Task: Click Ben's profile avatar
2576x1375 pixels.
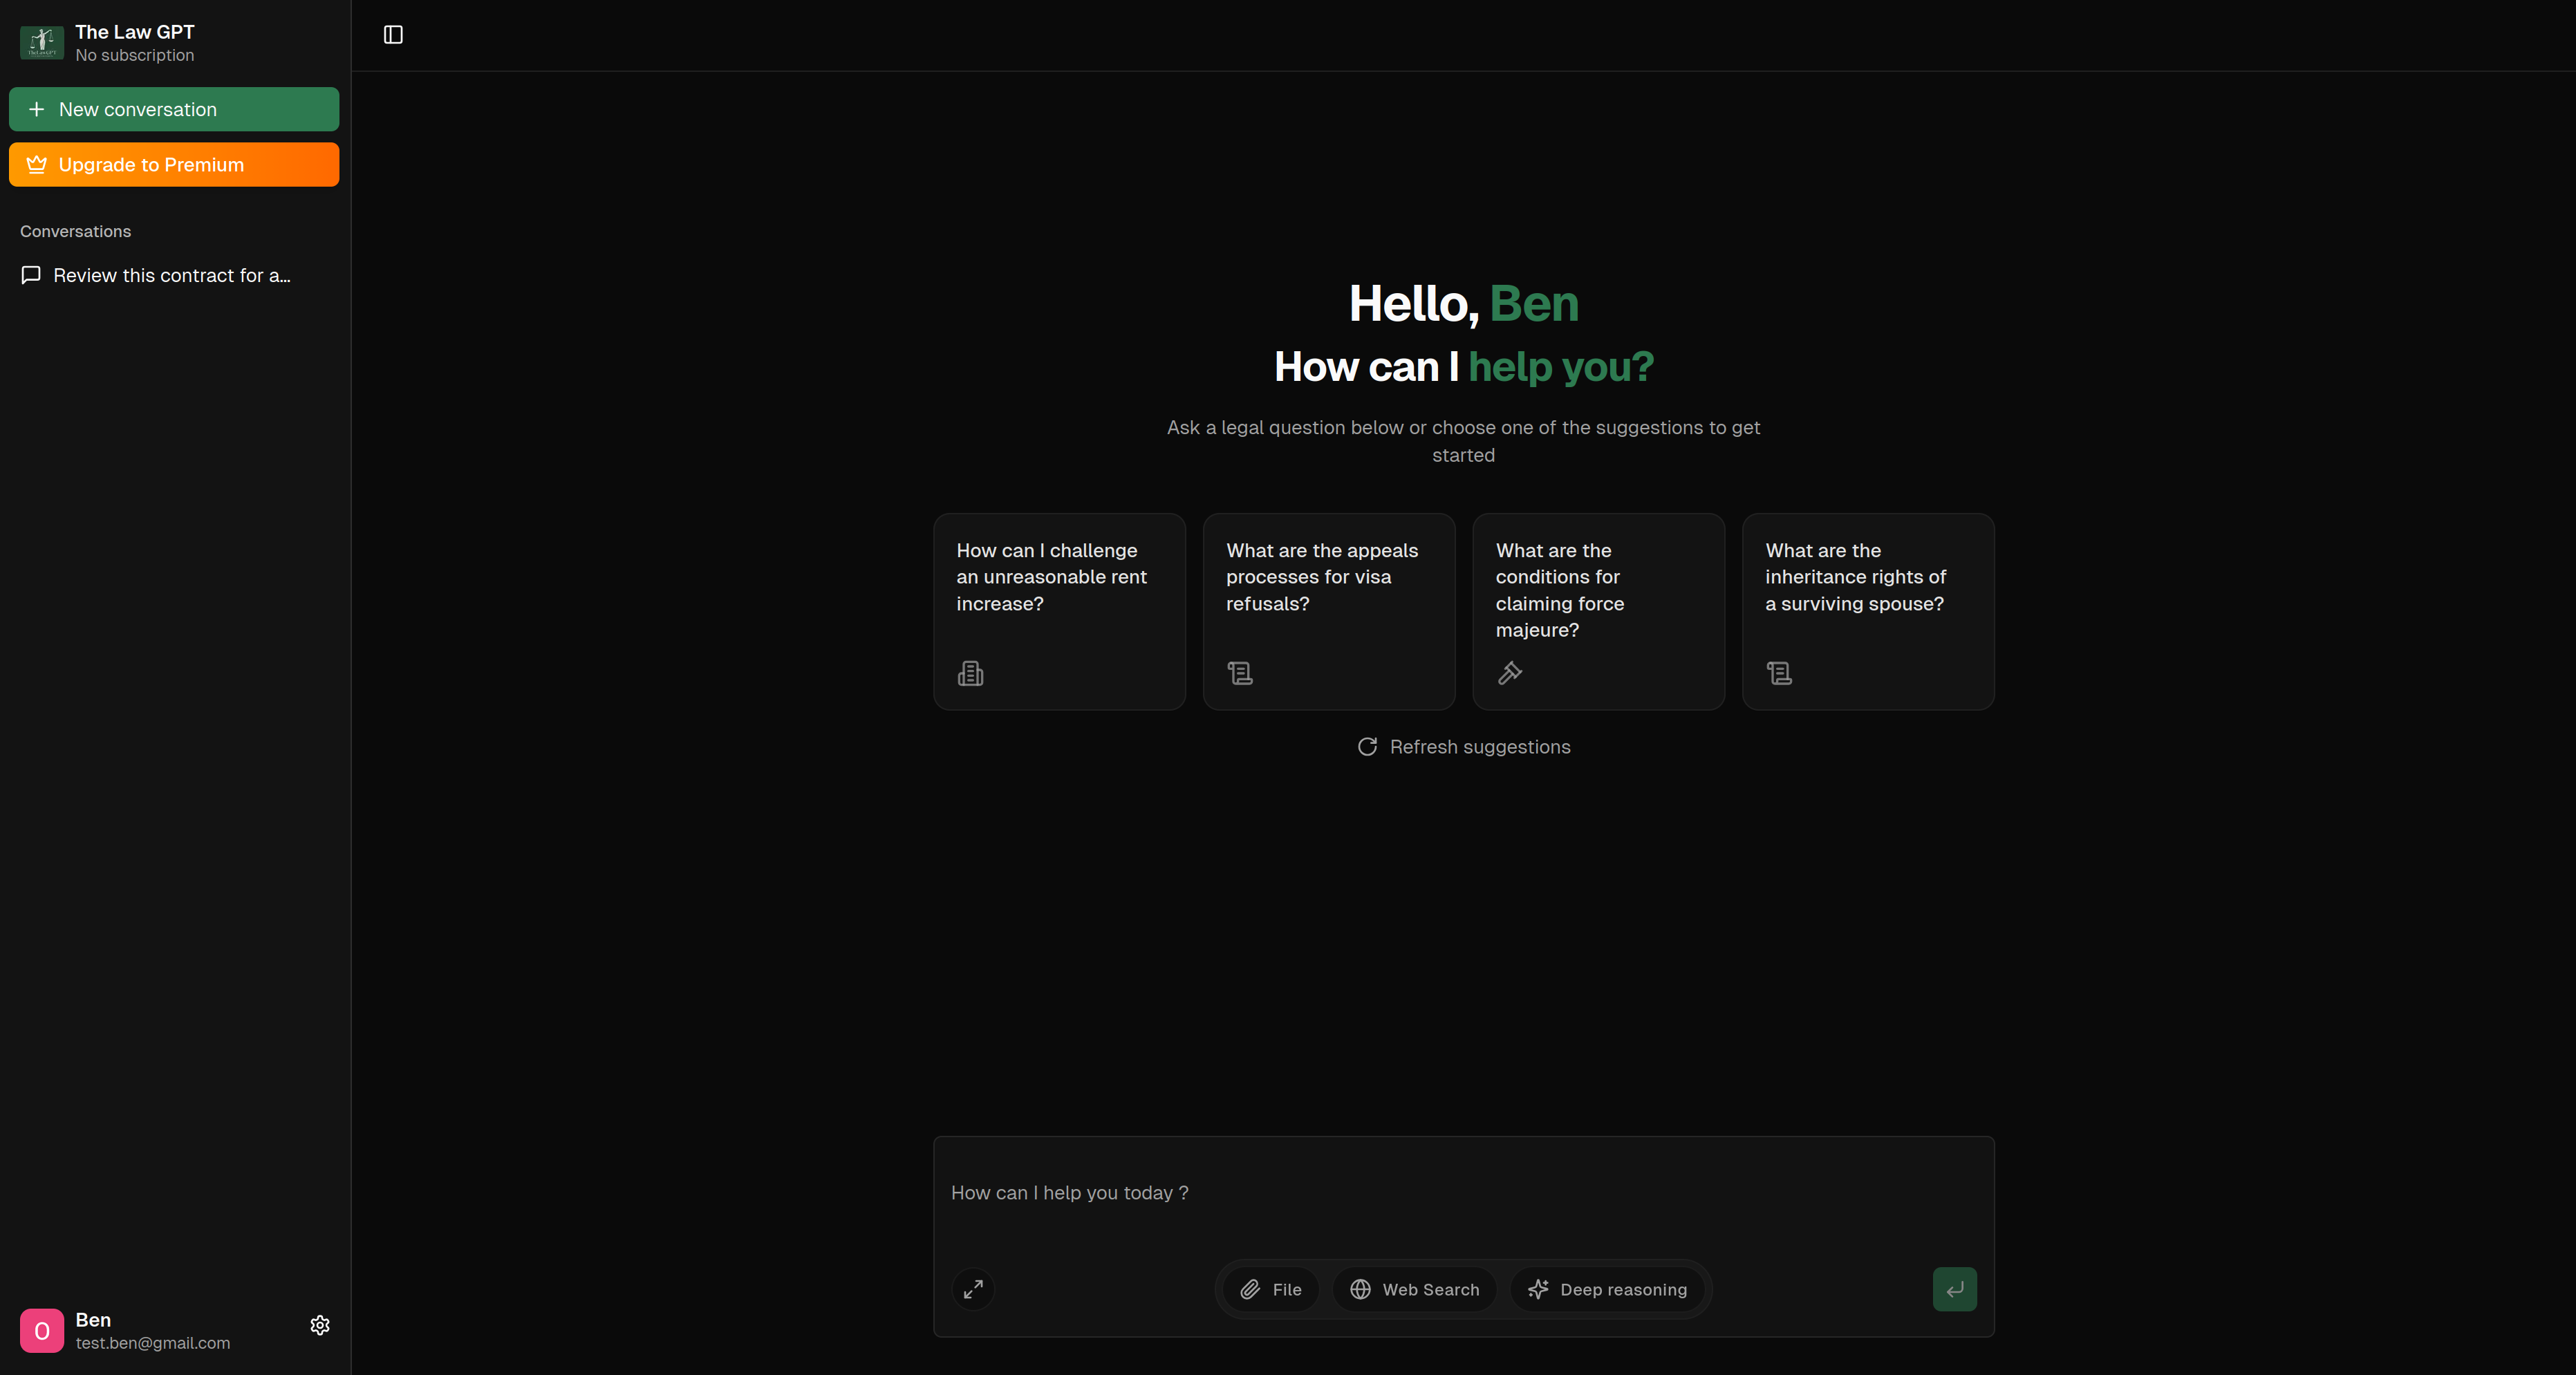Action: click(41, 1331)
